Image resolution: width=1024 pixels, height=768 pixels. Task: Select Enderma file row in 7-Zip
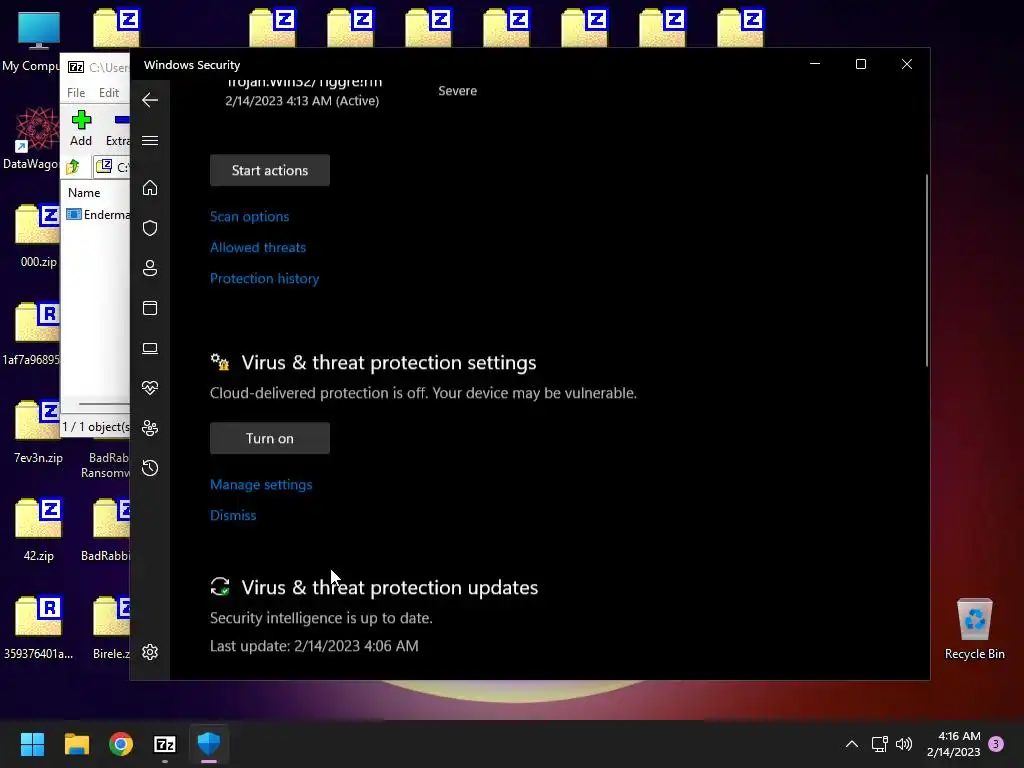[x=98, y=215]
